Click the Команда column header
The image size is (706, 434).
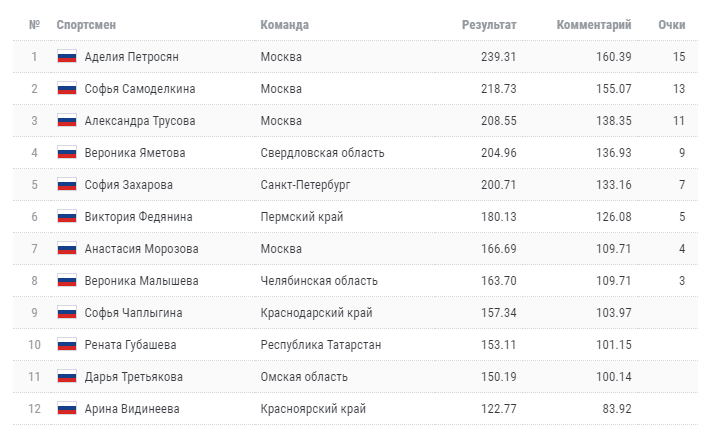[285, 25]
